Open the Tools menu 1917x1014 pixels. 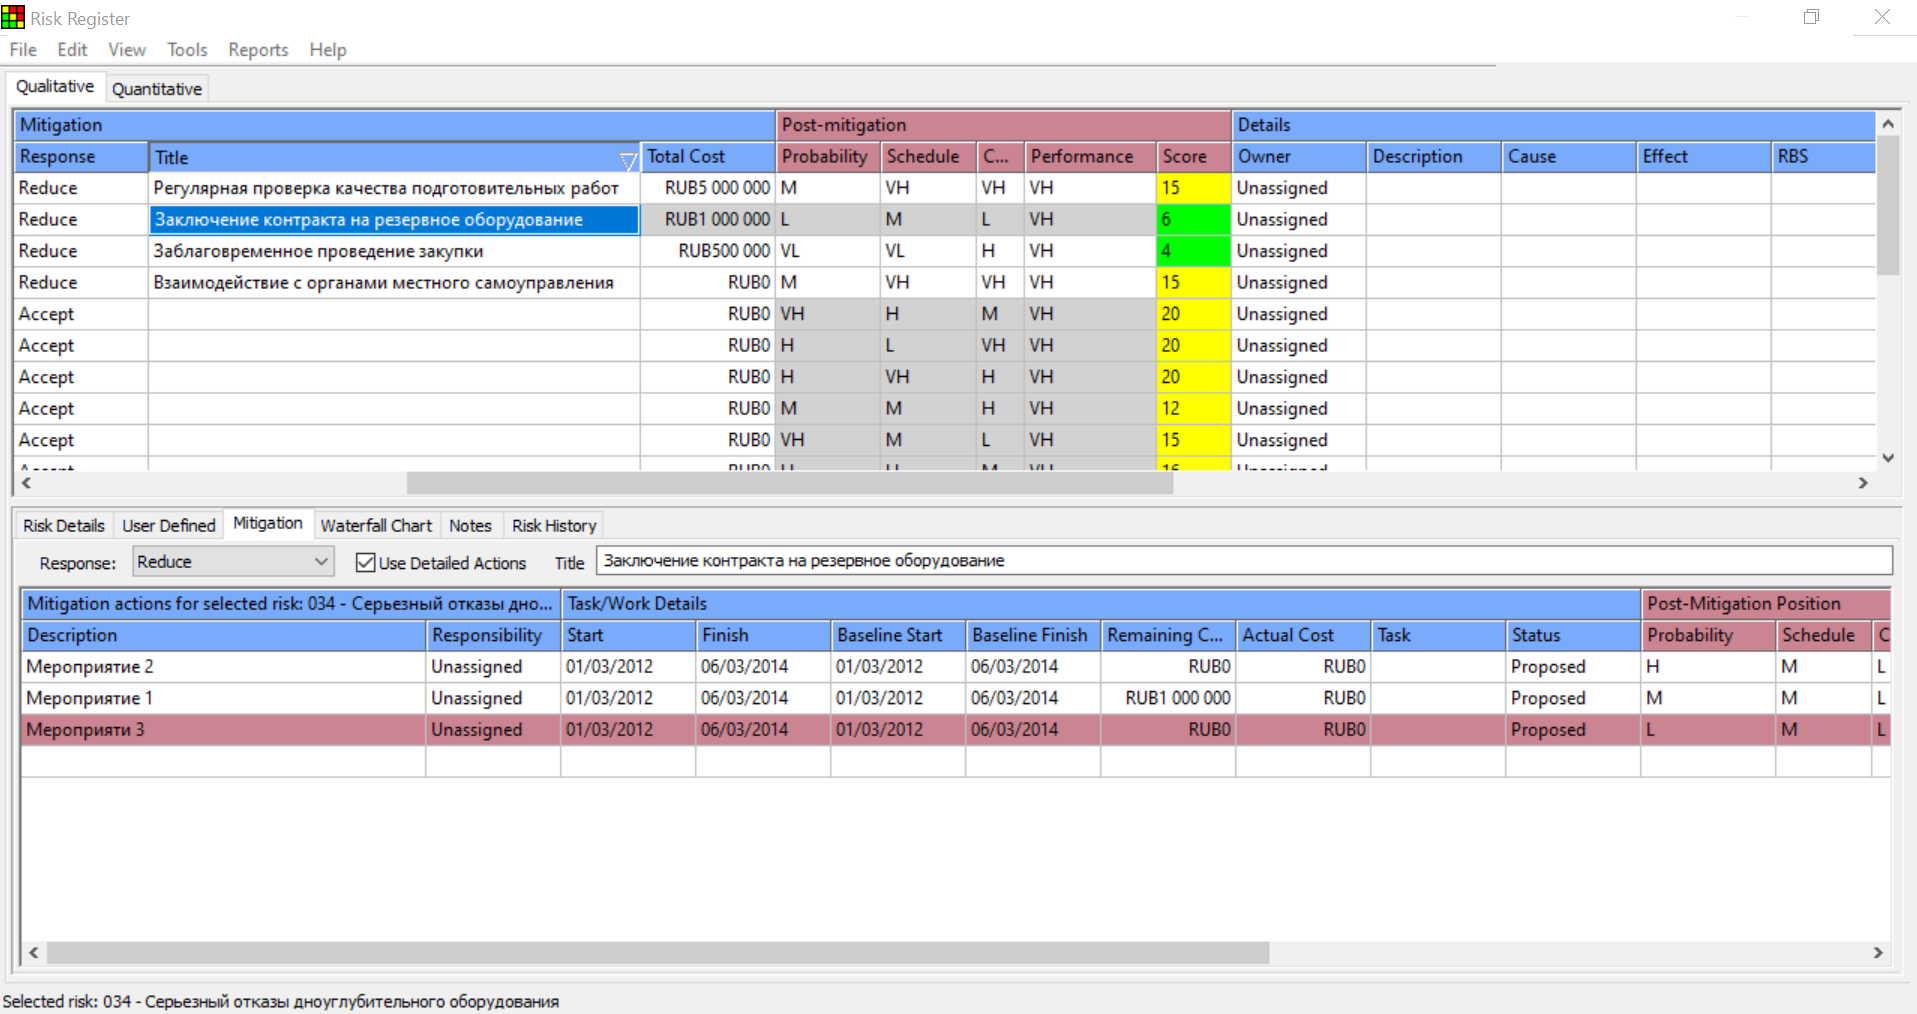coord(187,50)
